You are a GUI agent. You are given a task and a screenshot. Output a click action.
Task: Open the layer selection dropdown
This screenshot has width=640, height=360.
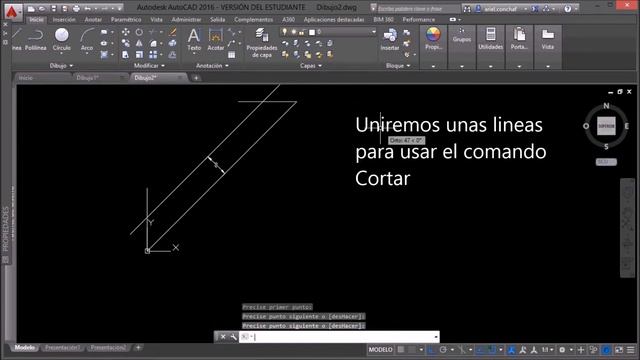pyautogui.click(x=373, y=32)
